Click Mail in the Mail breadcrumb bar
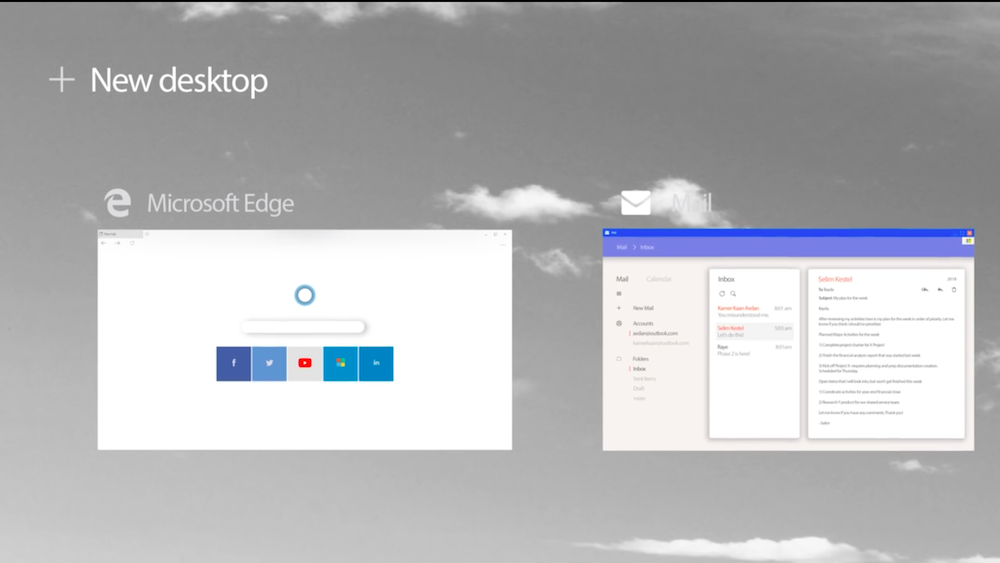The image size is (1000, 563). (621, 247)
